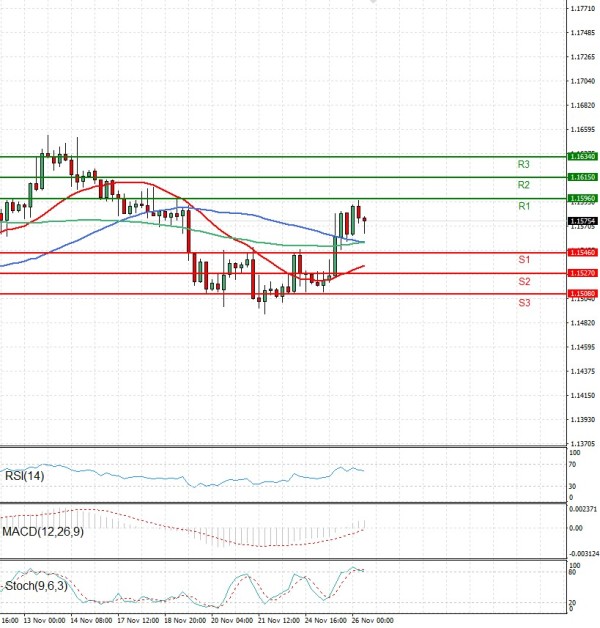The image size is (600, 628).
Task: Select the S3 support level label
Action: [523, 302]
